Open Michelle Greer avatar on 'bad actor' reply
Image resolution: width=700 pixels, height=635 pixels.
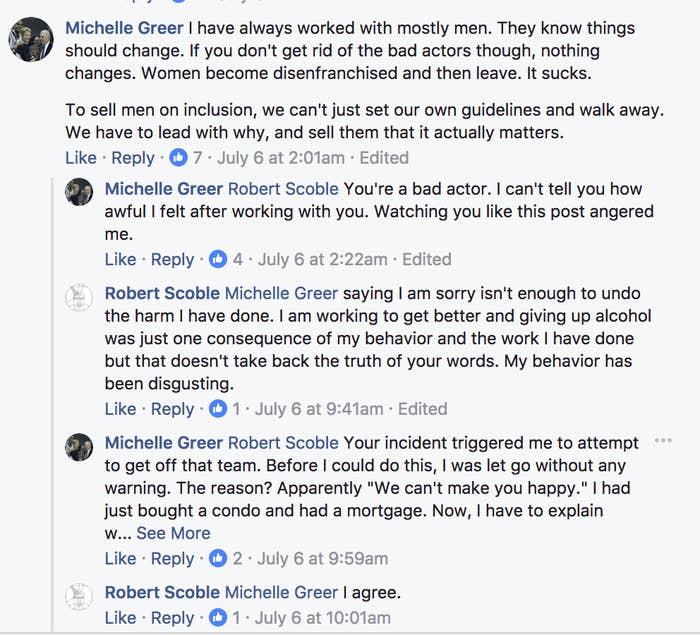click(x=79, y=192)
